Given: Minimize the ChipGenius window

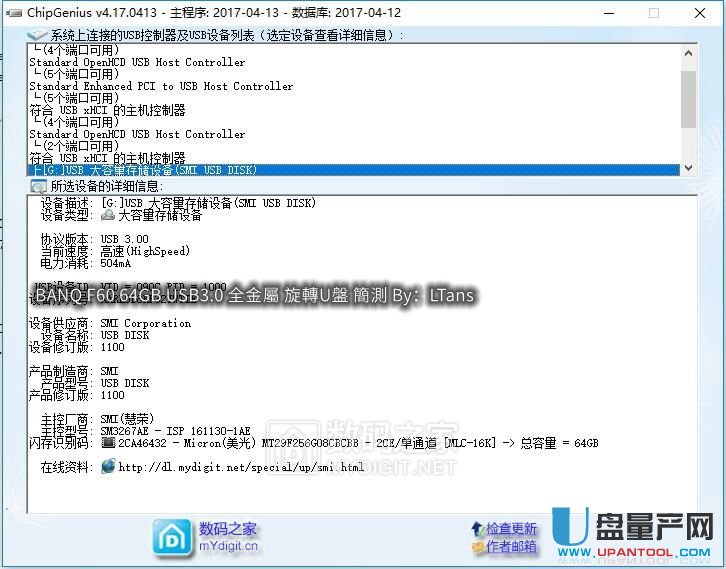Looking at the screenshot, I should coord(609,13).
